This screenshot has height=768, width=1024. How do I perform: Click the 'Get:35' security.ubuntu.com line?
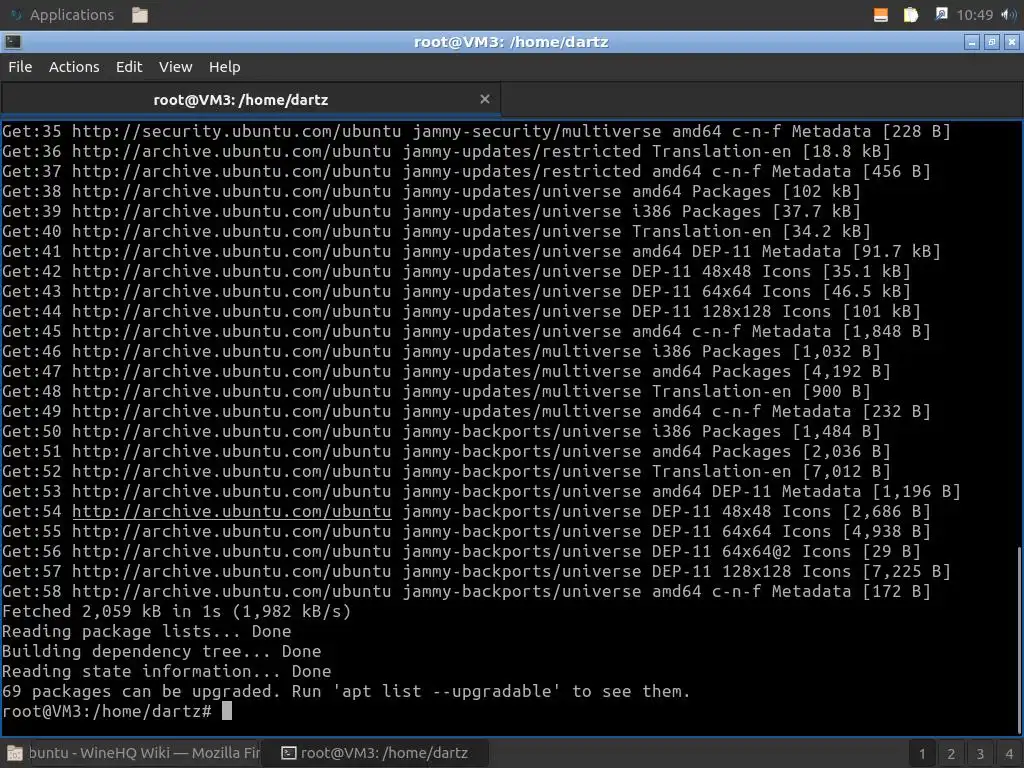tap(476, 131)
